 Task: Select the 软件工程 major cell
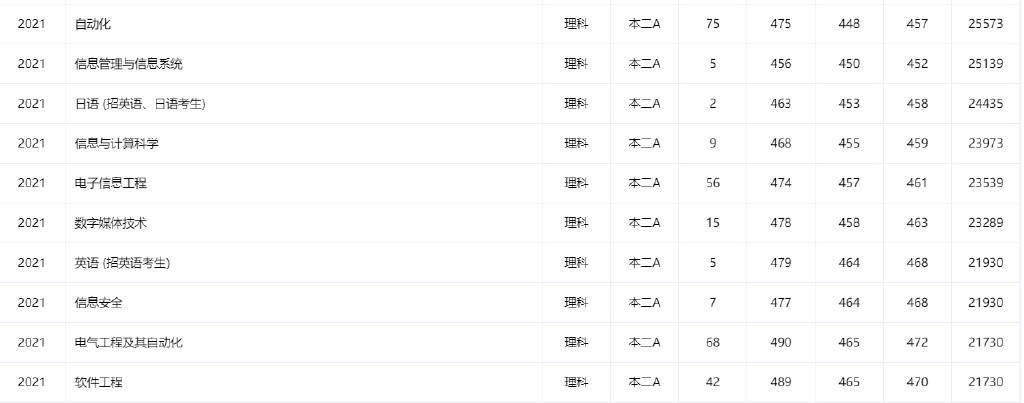click(x=99, y=383)
